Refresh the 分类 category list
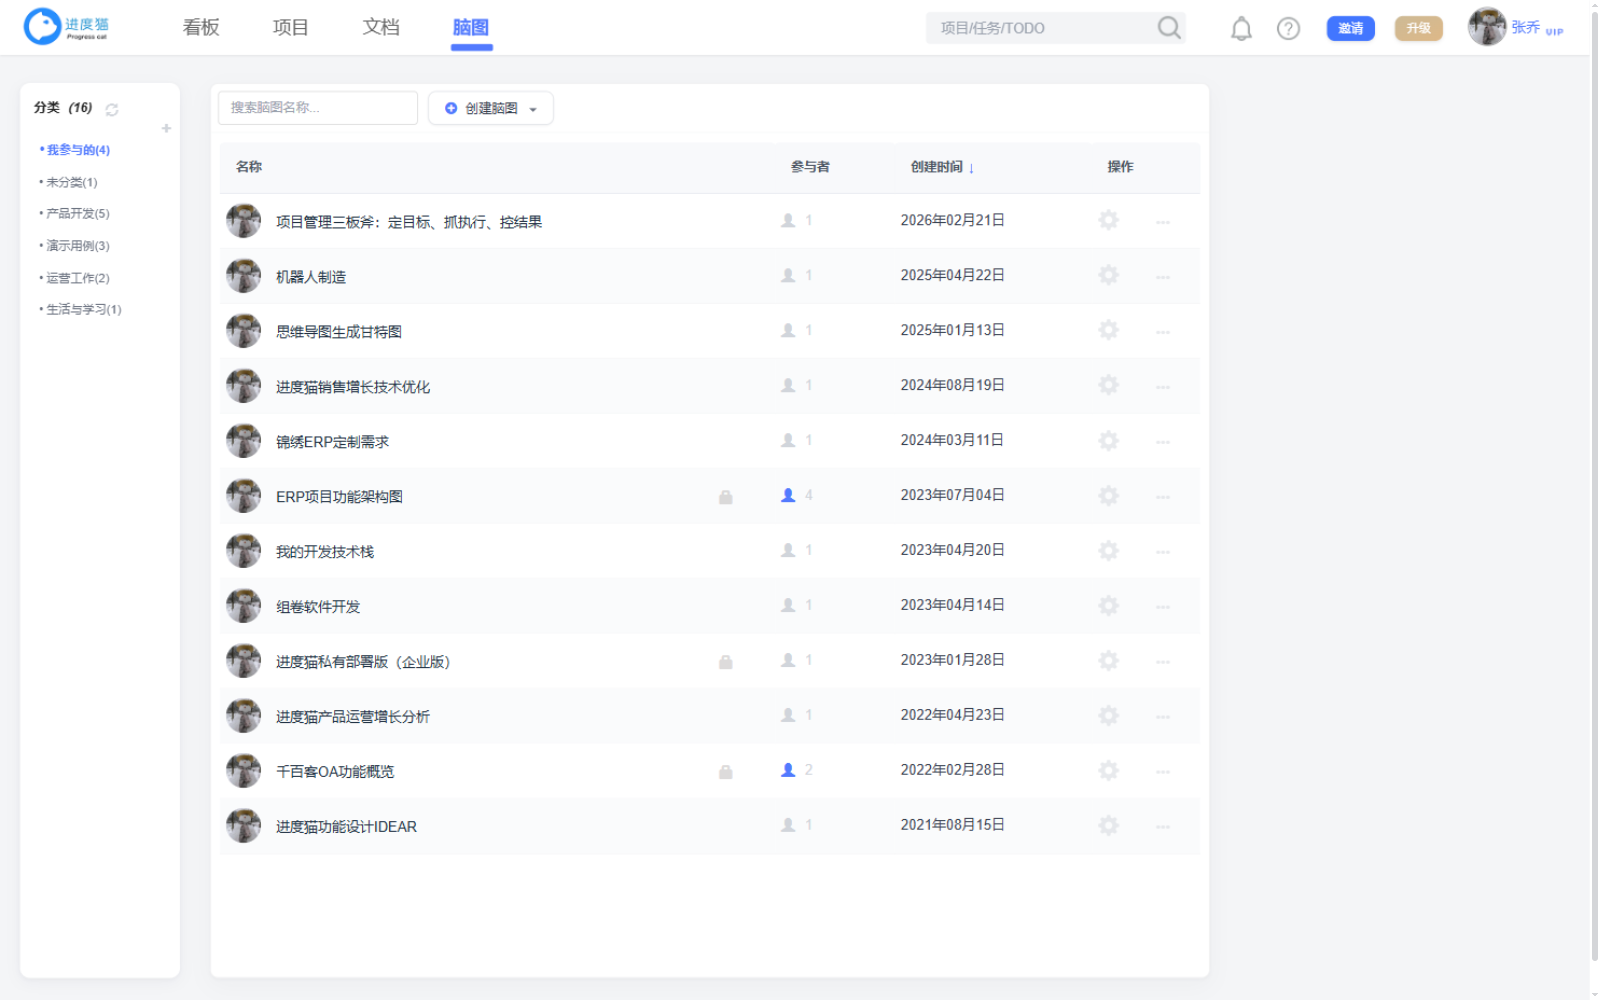This screenshot has height=1000, width=1600. pyautogui.click(x=112, y=109)
